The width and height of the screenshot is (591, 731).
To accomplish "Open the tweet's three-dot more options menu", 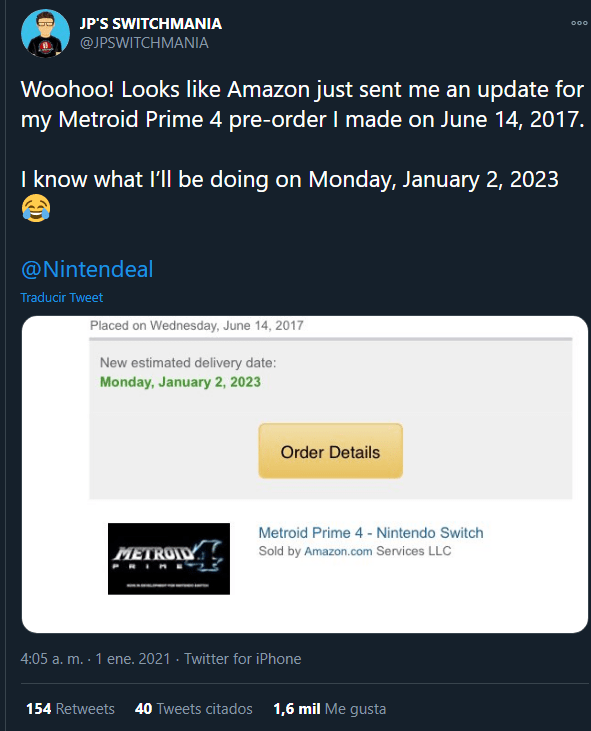I will (x=579, y=23).
